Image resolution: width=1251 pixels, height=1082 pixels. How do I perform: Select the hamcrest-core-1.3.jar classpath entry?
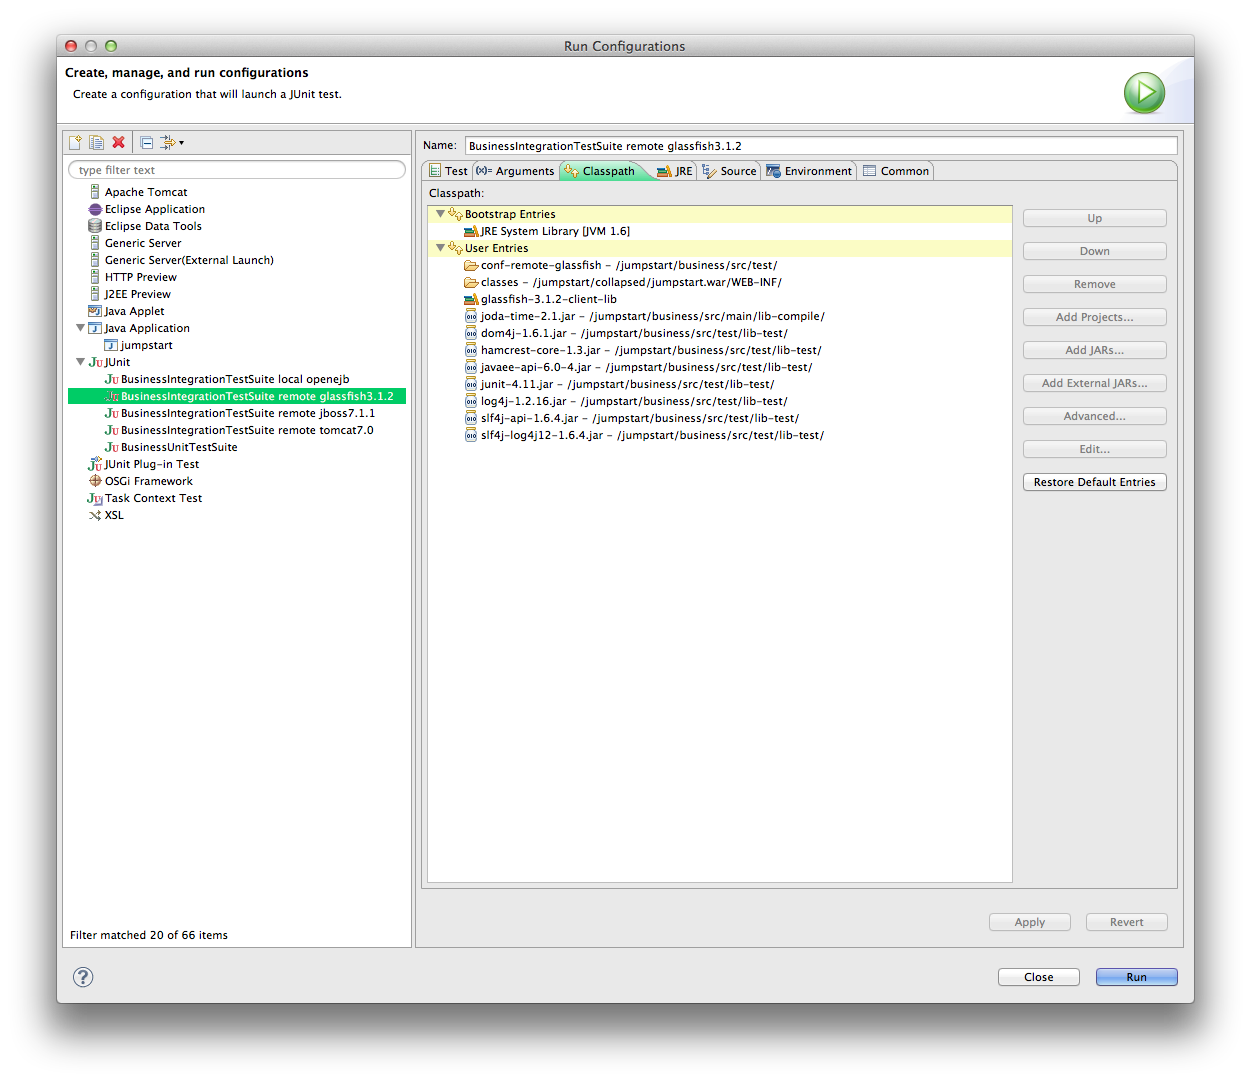tap(643, 350)
